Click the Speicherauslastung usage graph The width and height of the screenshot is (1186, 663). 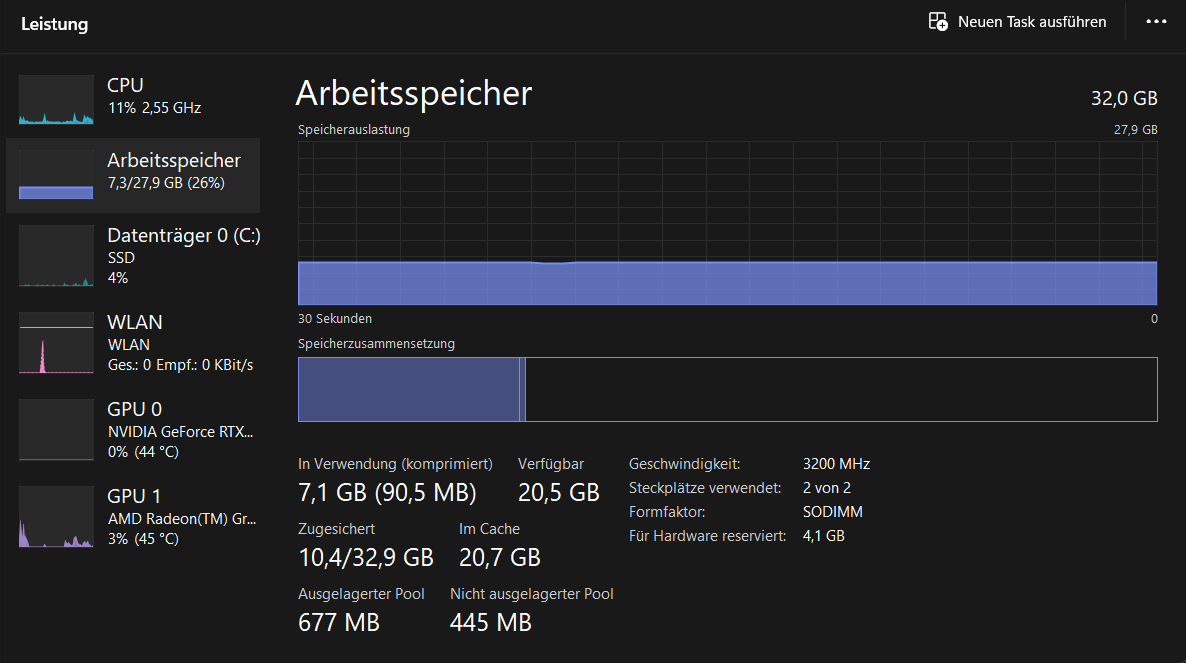(727, 222)
